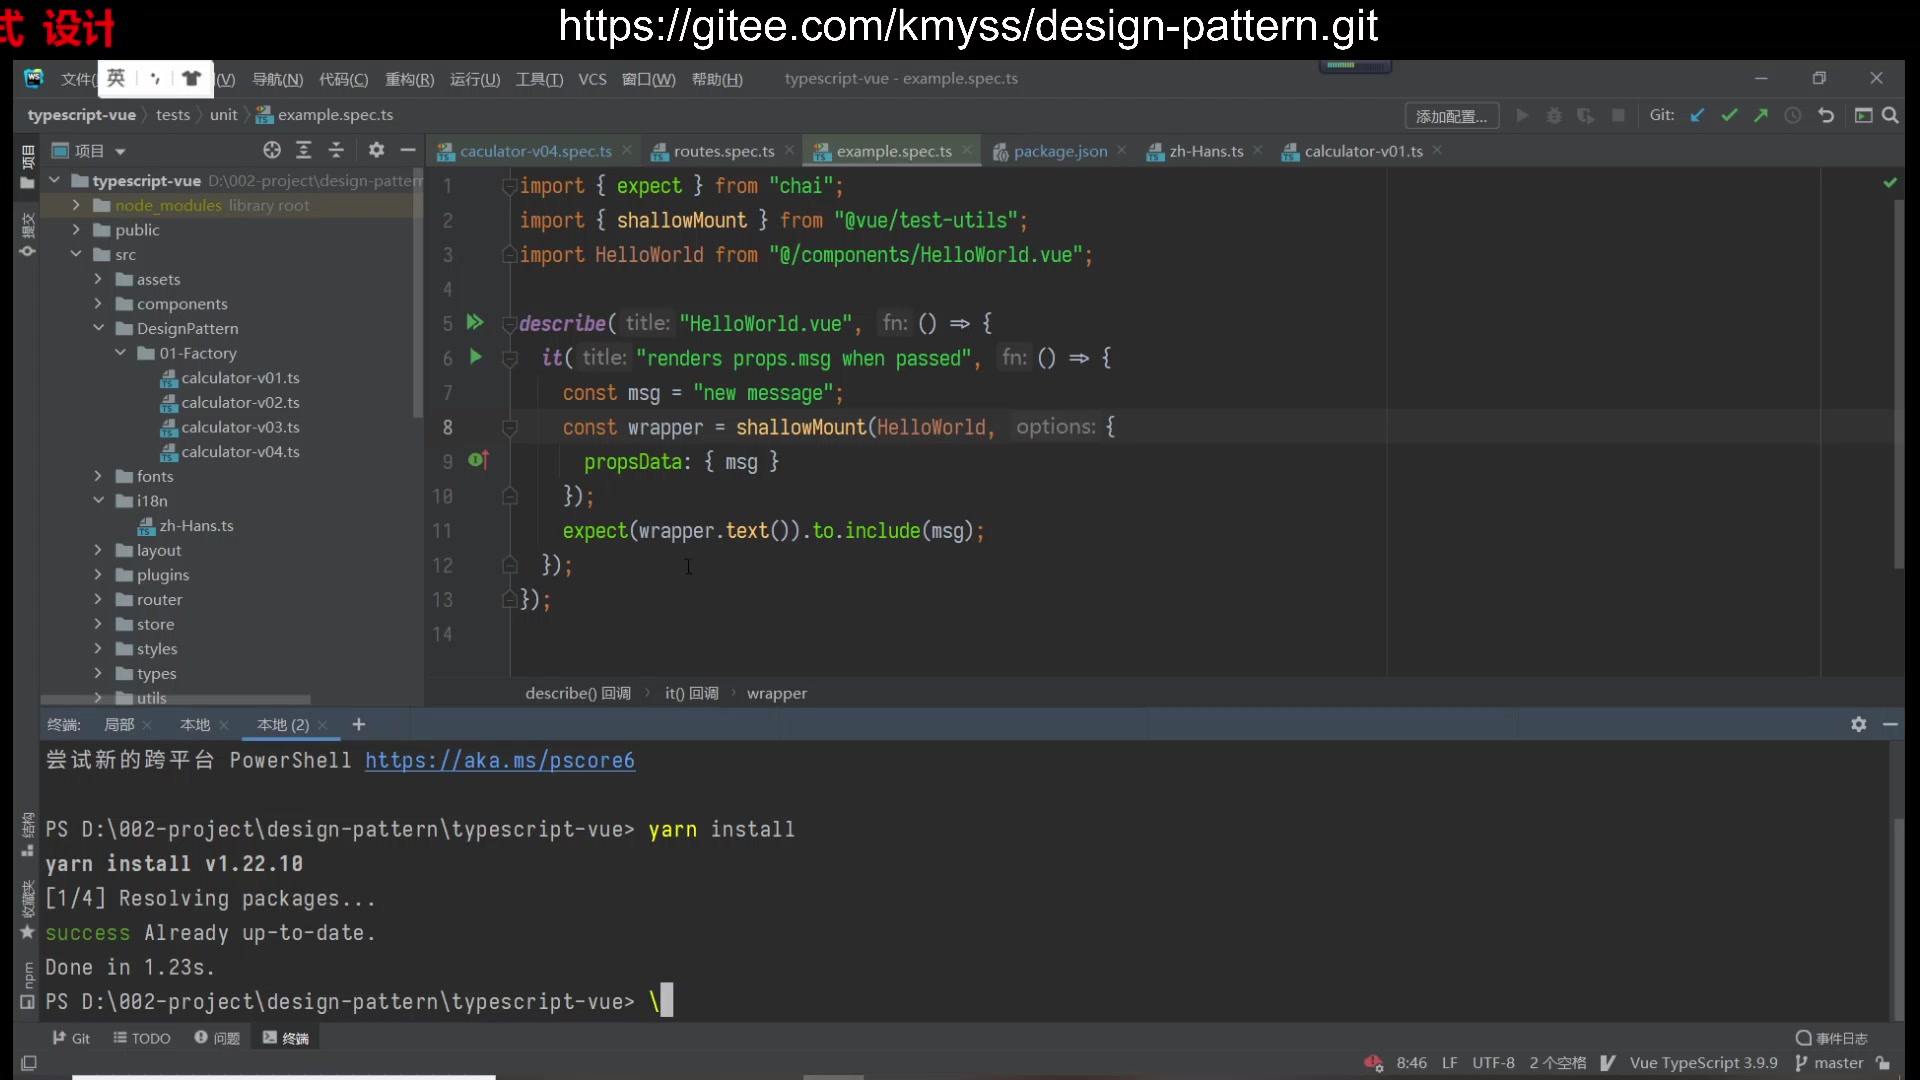Toggle visibility of node_modules library root

coord(75,204)
